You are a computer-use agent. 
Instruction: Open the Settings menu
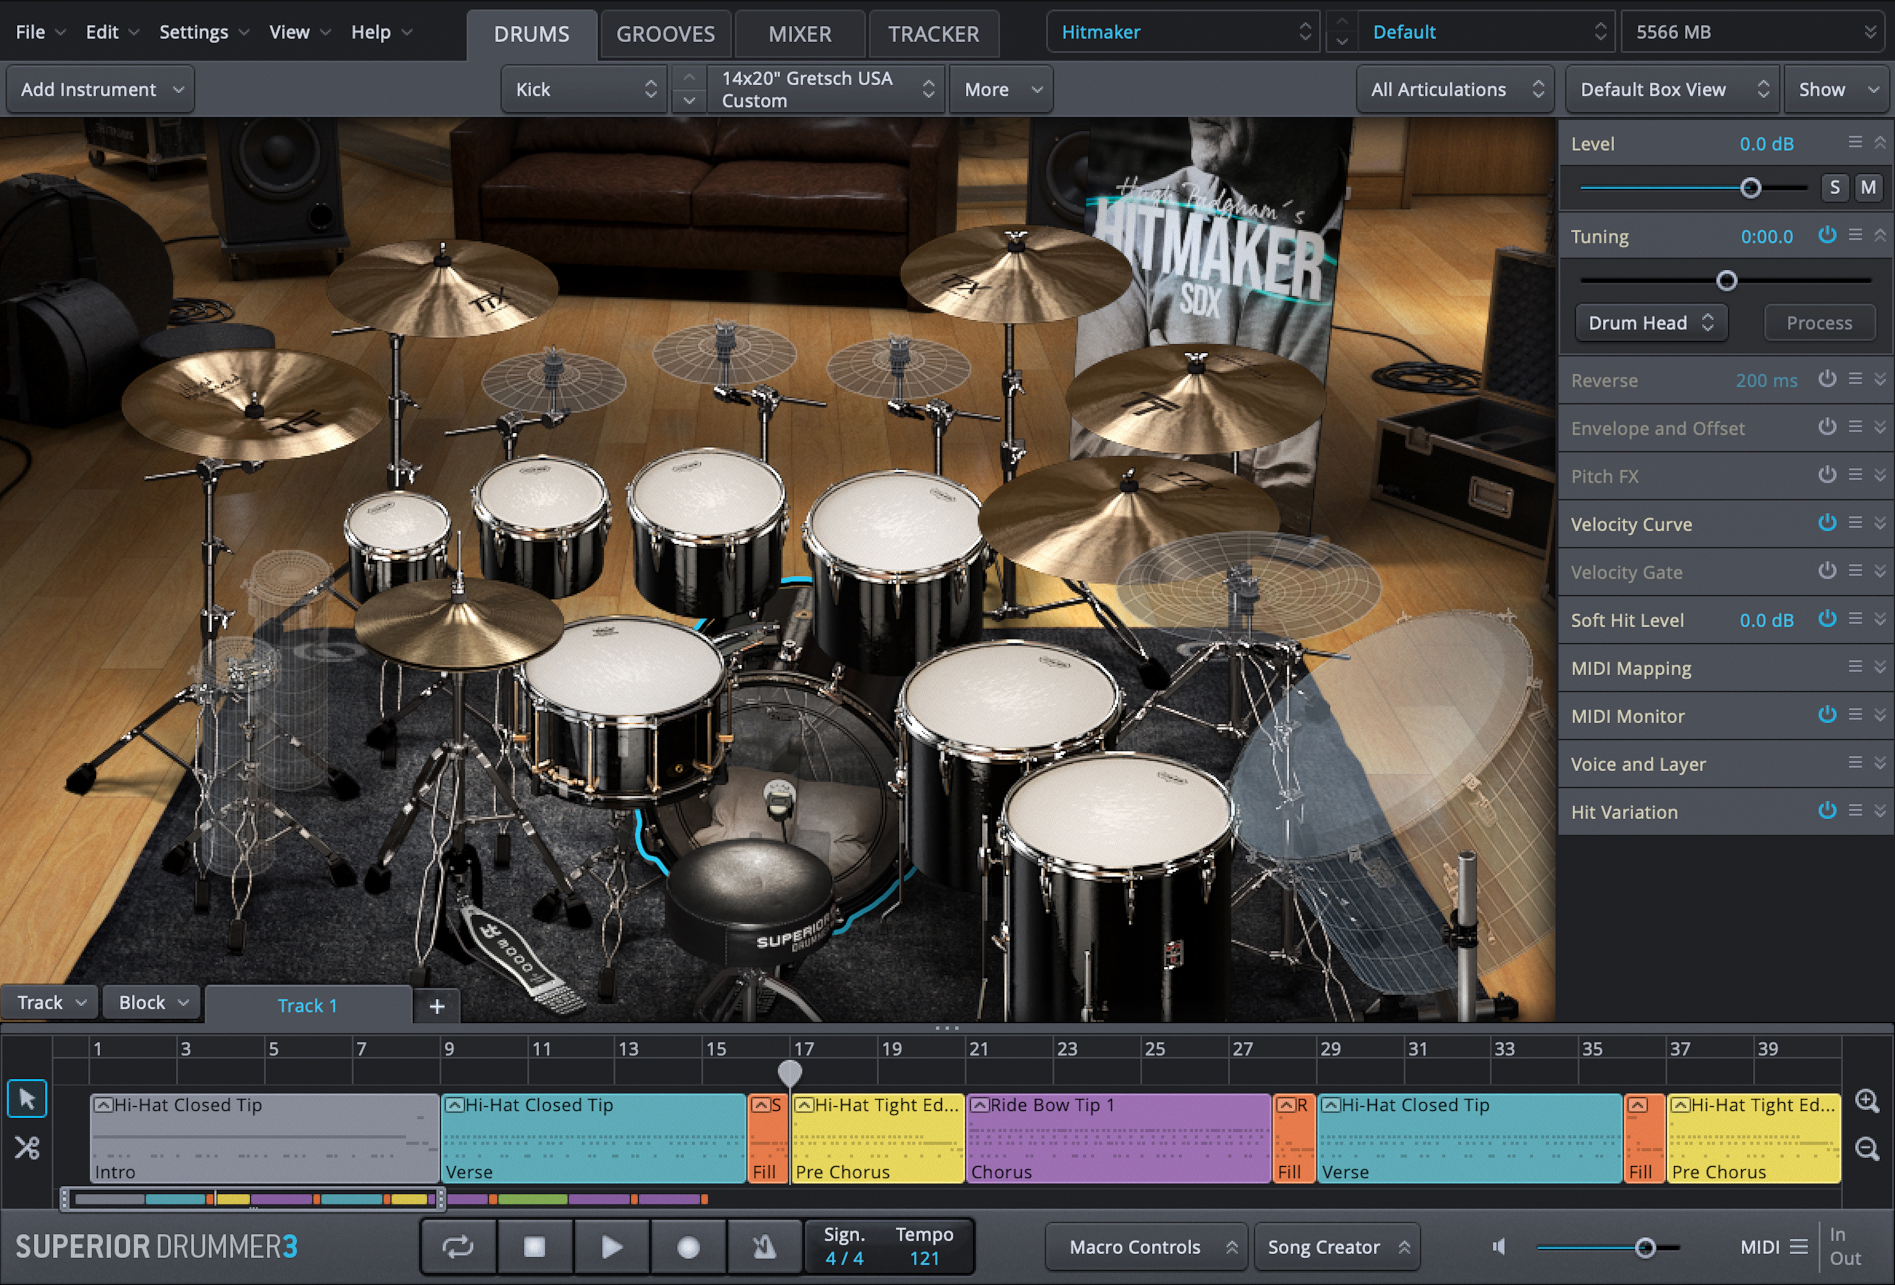click(194, 31)
